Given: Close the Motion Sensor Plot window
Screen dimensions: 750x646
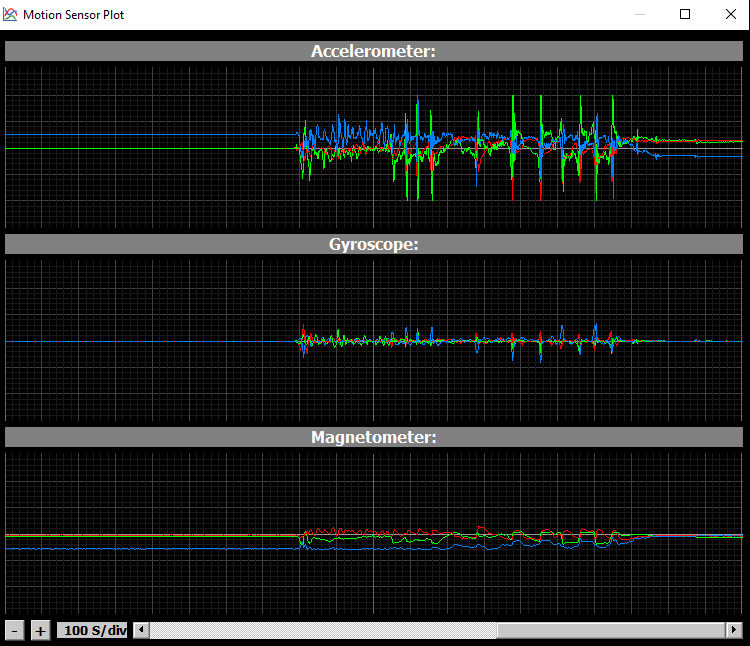Looking at the screenshot, I should coord(730,15).
